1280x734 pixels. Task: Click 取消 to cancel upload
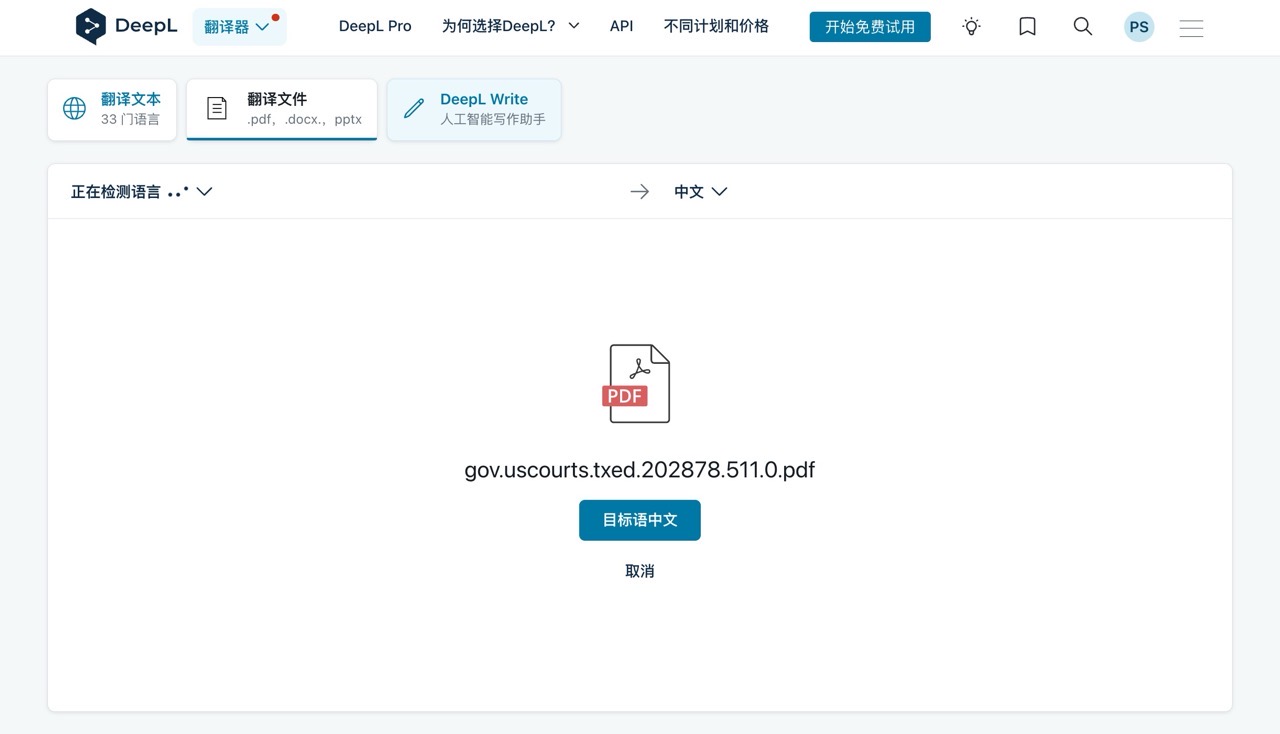click(x=640, y=571)
